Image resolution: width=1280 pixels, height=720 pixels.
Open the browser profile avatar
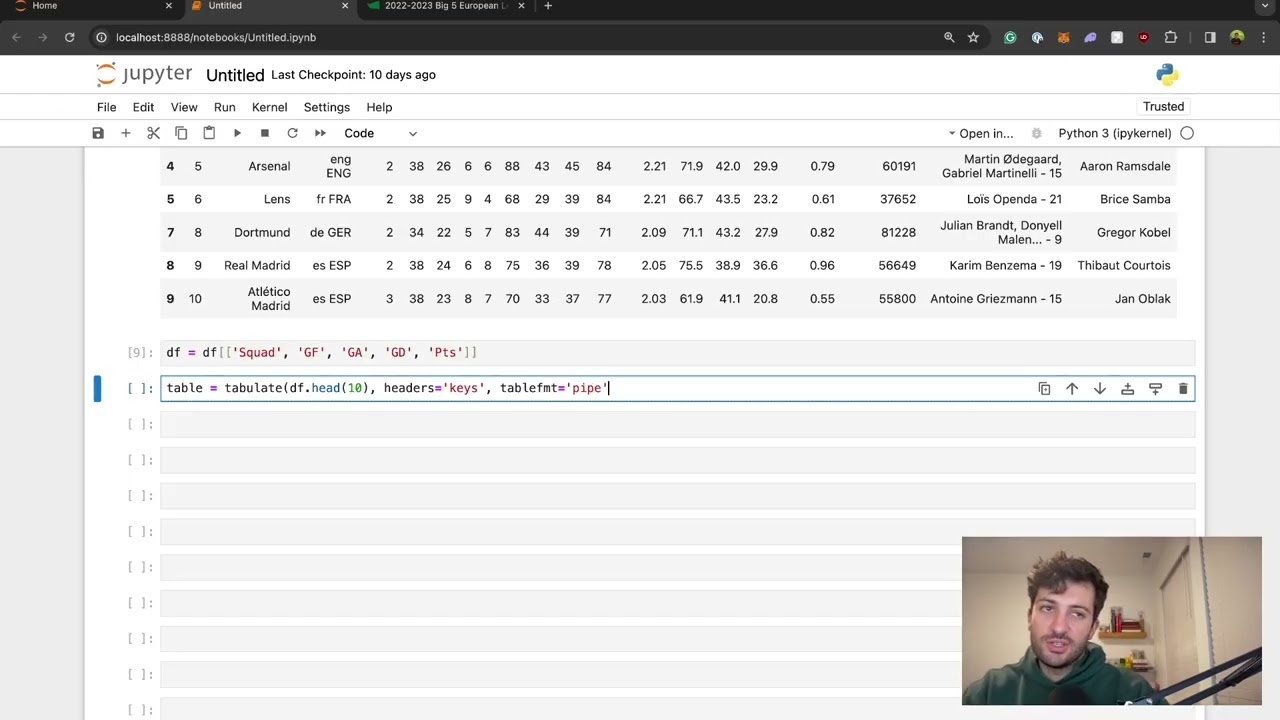1237,38
